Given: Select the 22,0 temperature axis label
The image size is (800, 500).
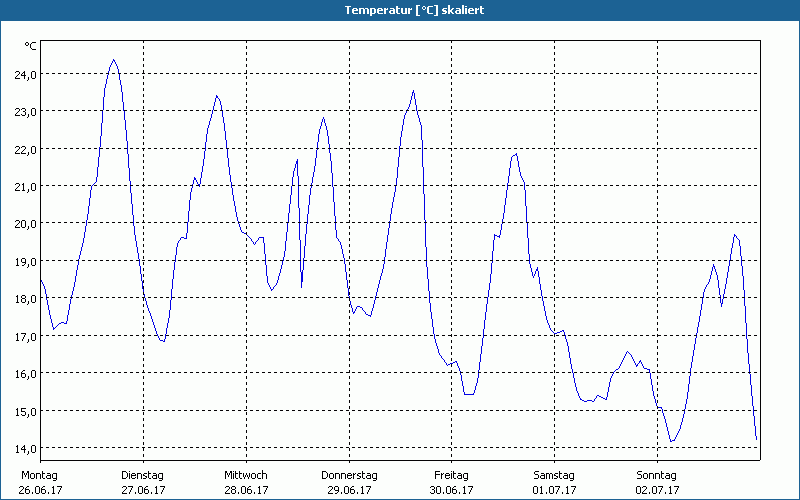Looking at the screenshot, I should point(25,149).
